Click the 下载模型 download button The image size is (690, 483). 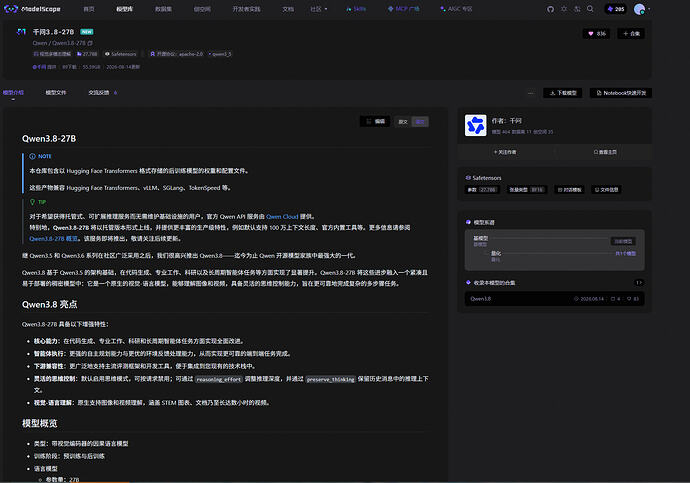pos(563,93)
